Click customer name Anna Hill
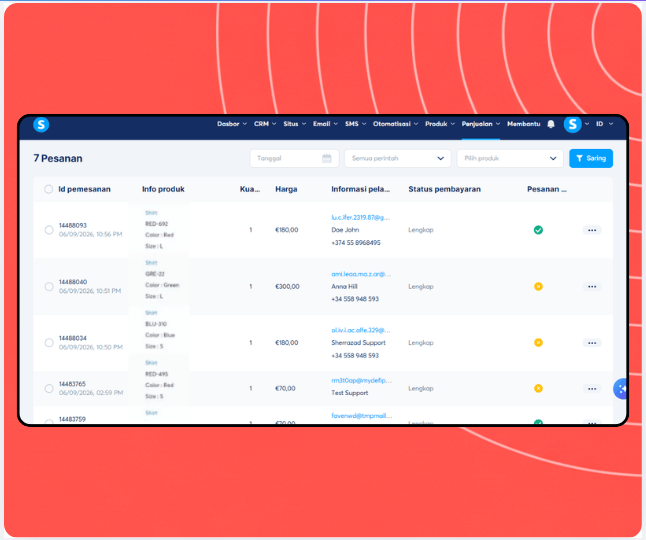This screenshot has width=646, height=540. coord(344,286)
